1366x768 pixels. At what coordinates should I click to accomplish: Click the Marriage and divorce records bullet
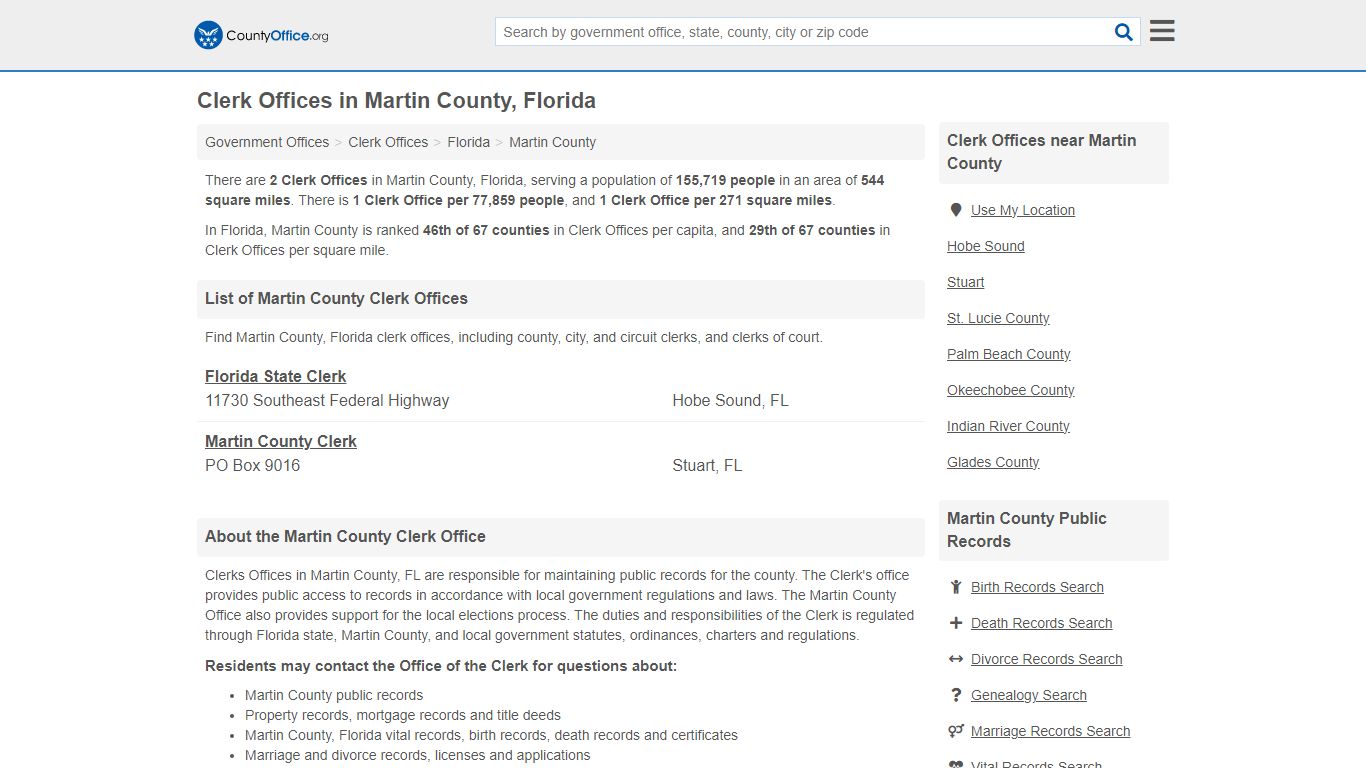417,755
